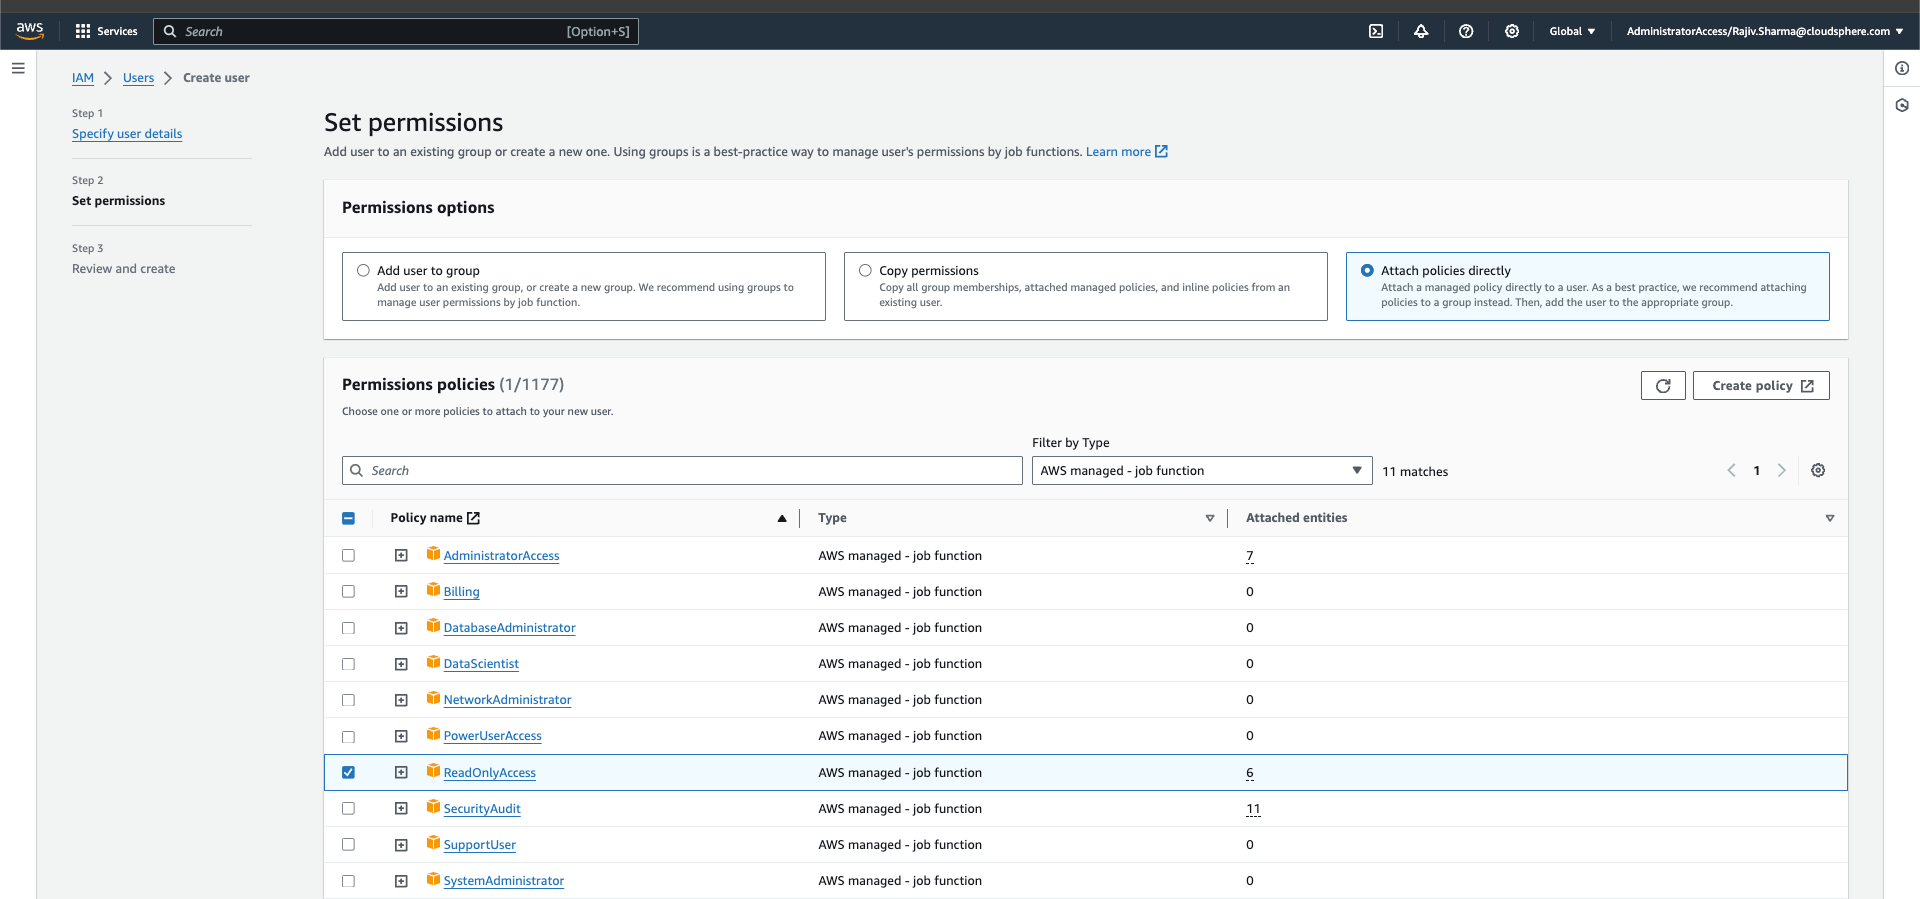Expand the DataScientist policy details
Screen dimensions: 1920x899
tap(401, 664)
